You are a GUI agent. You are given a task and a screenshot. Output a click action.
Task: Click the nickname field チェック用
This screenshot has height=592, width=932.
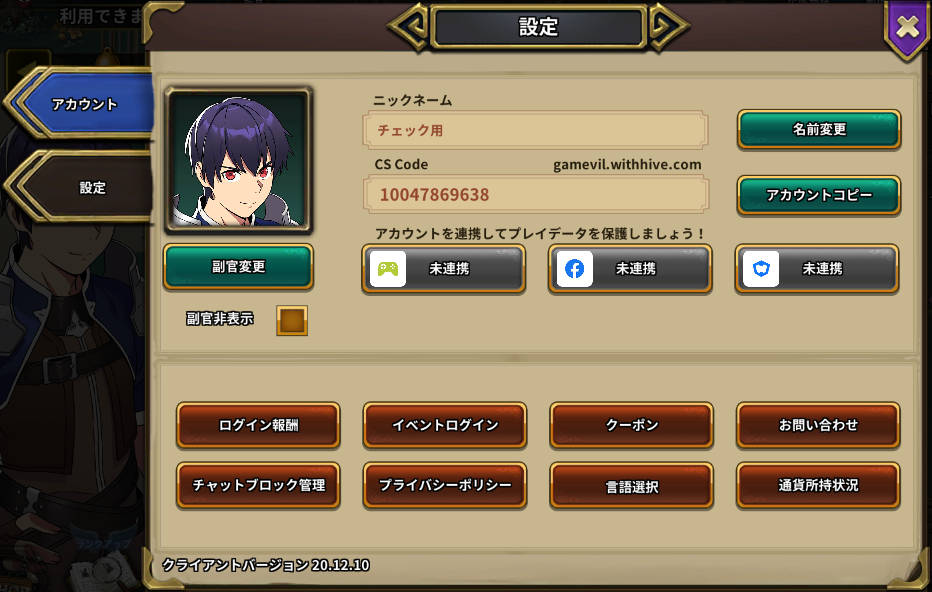536,130
